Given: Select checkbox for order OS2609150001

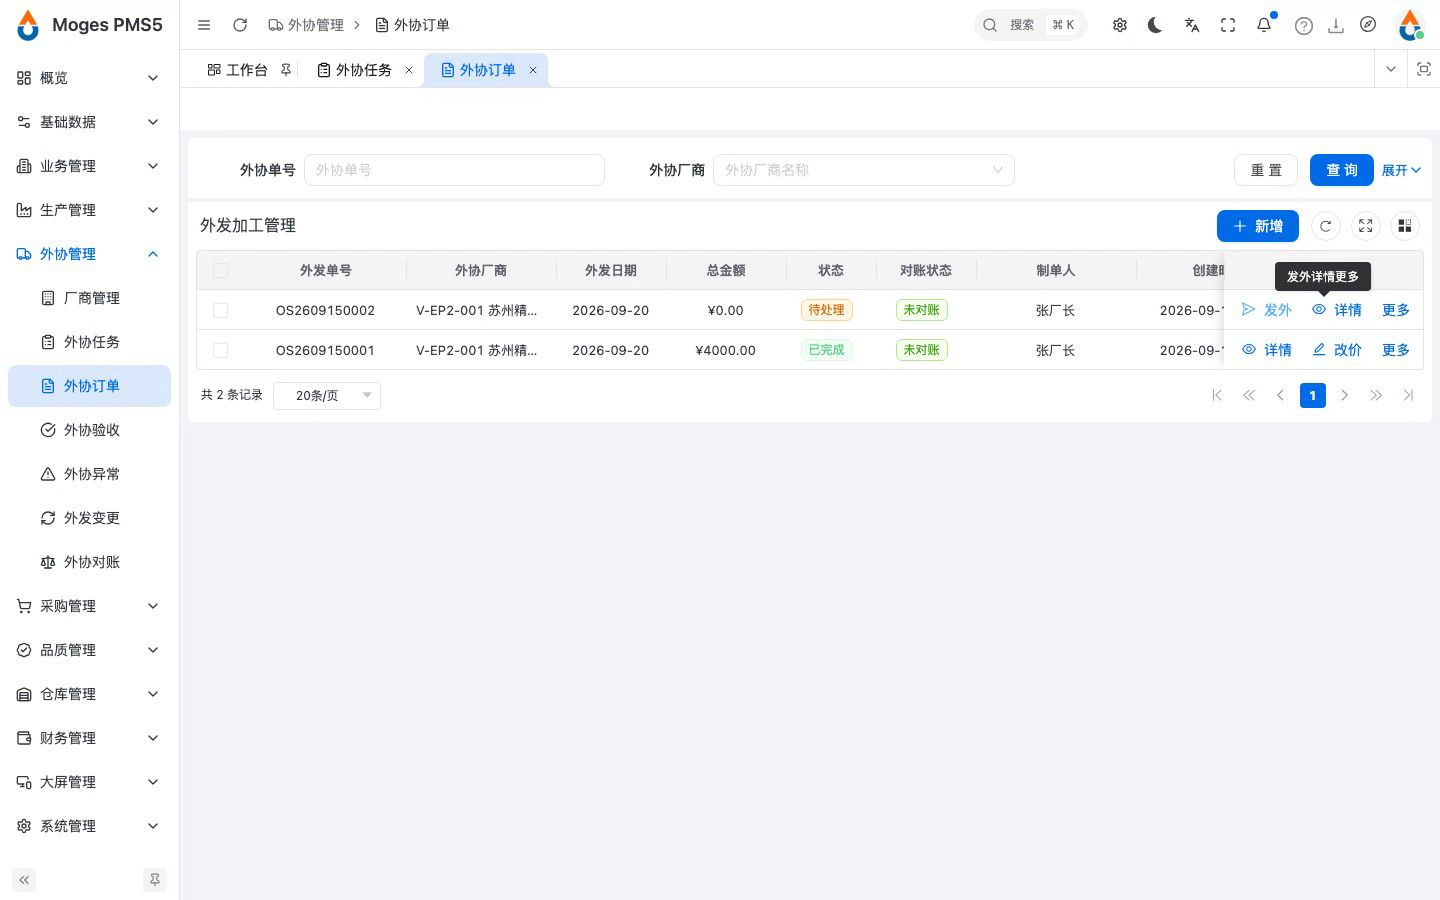Looking at the screenshot, I should pos(221,350).
